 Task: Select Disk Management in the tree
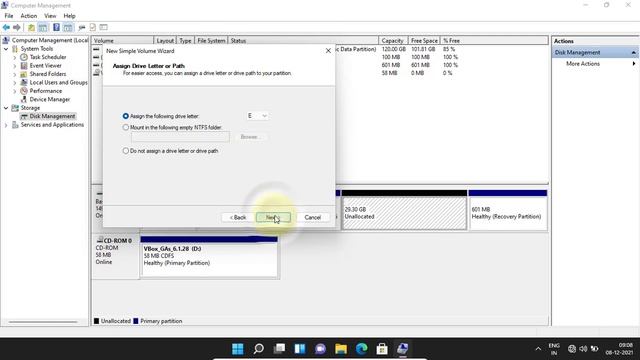click(52, 116)
